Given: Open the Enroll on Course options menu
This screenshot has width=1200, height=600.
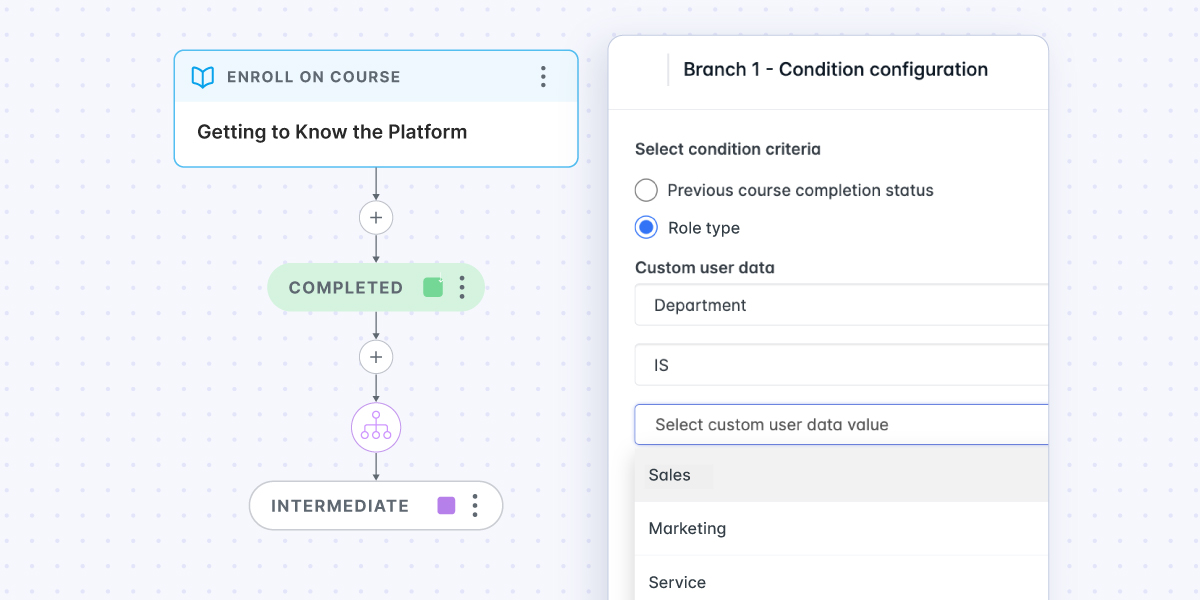Looking at the screenshot, I should [543, 76].
